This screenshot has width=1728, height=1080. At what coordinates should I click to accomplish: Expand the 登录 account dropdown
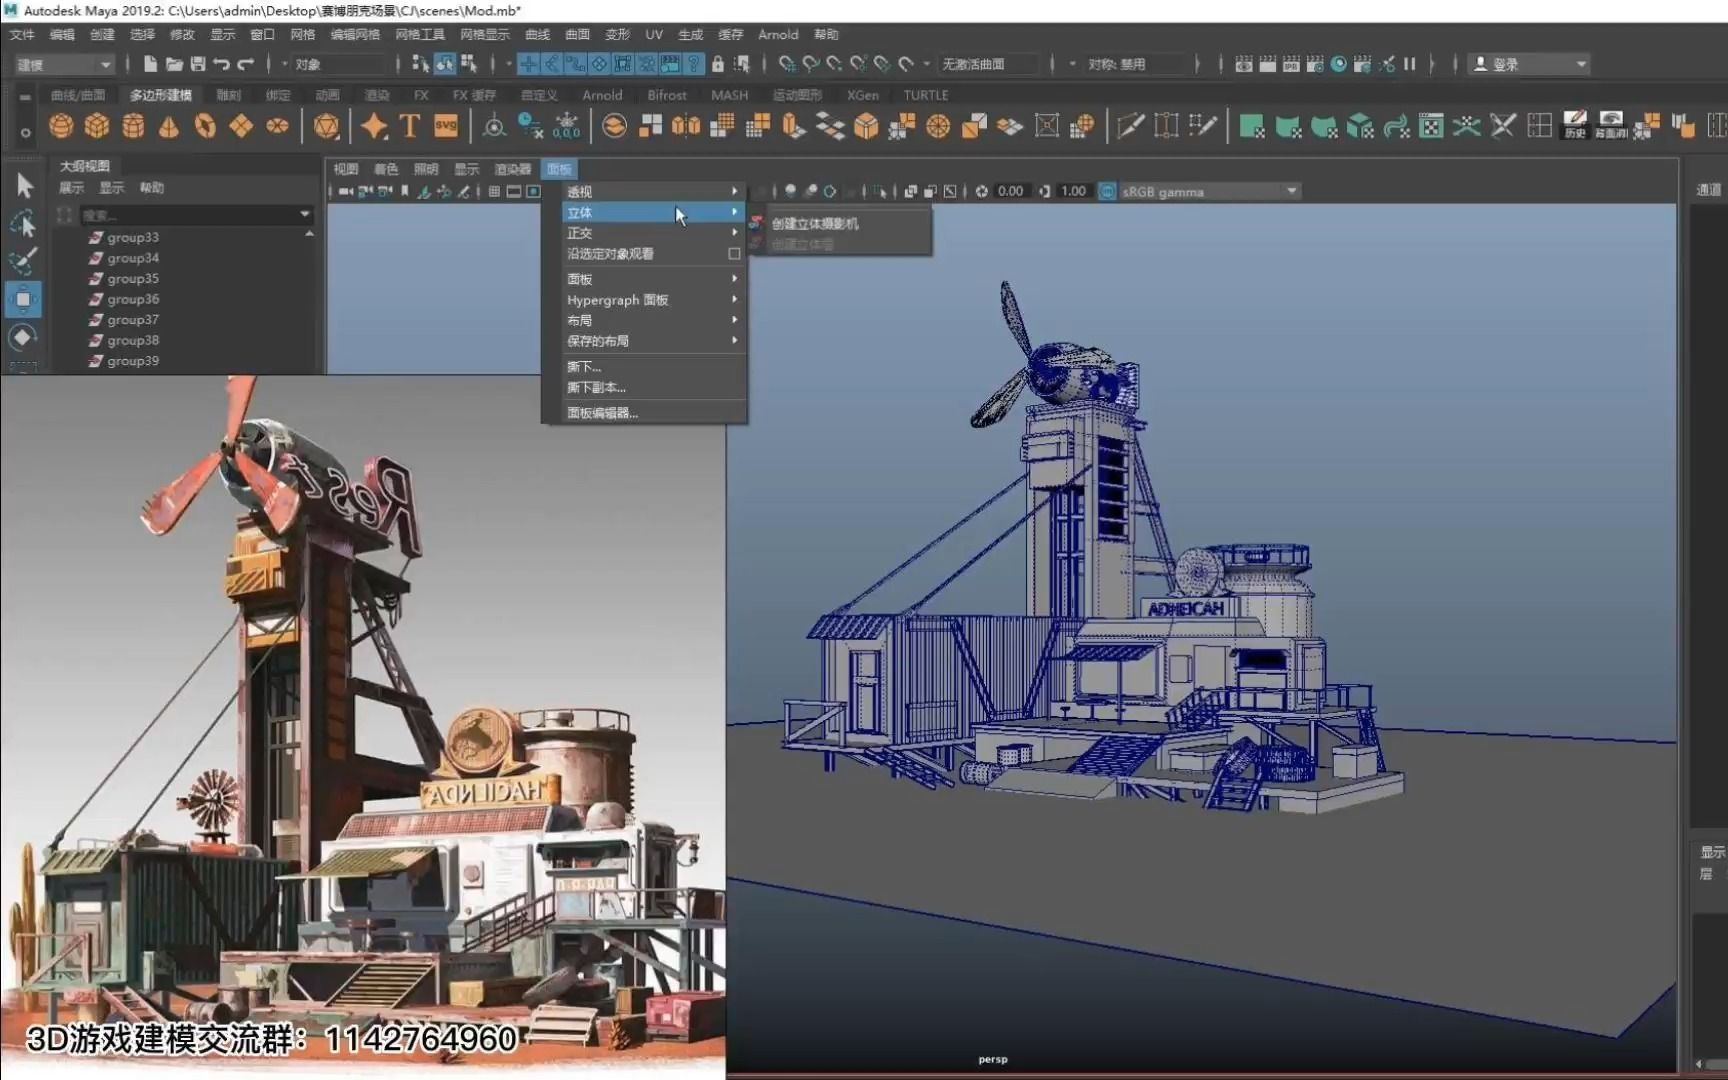1581,64
